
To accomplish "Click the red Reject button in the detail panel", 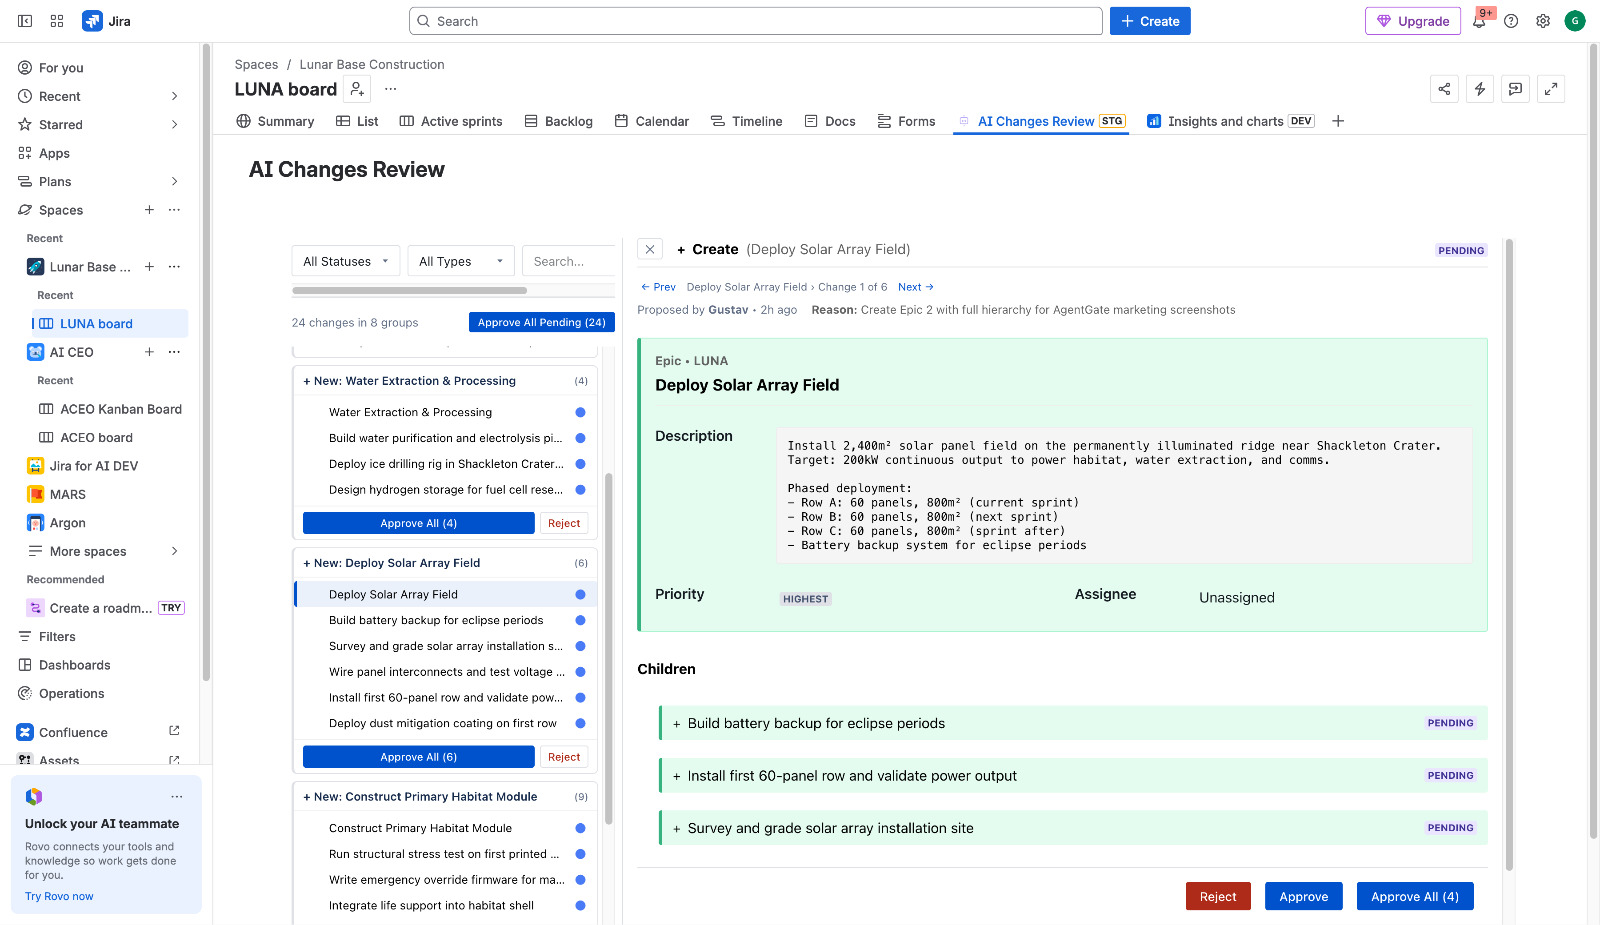I will 1218,896.
